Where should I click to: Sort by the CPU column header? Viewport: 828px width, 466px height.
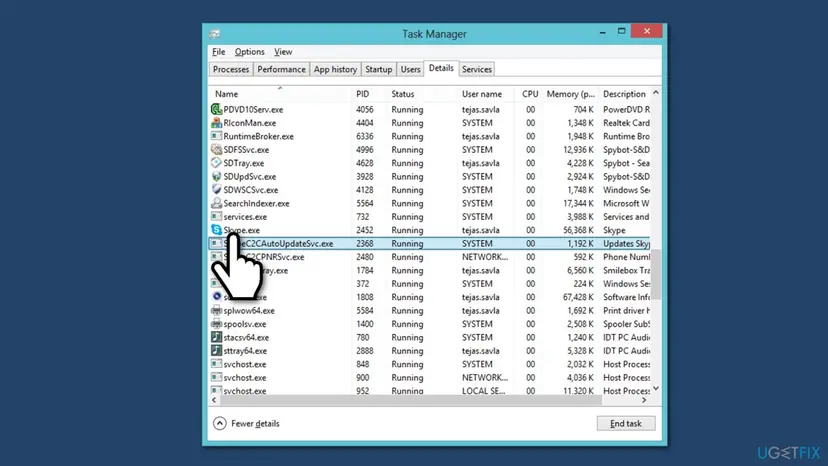530,94
